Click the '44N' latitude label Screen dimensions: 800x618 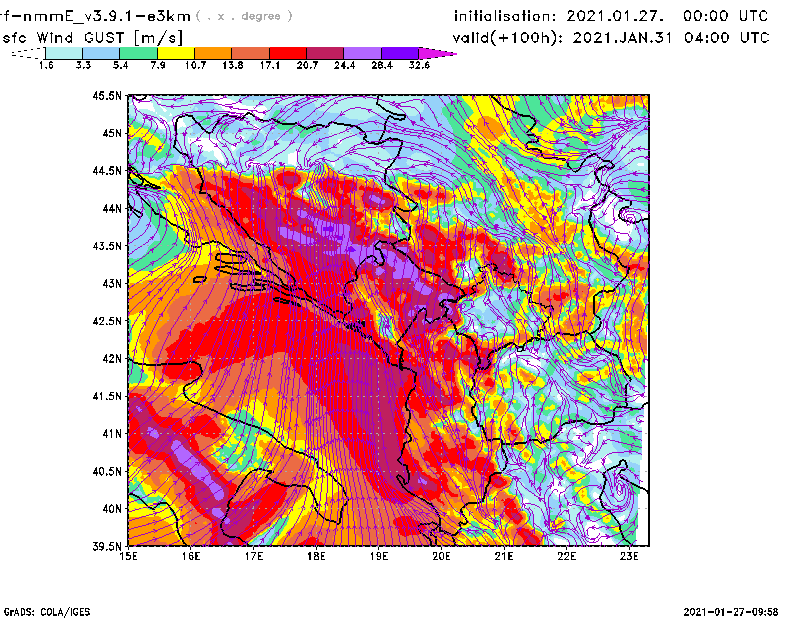coord(112,208)
